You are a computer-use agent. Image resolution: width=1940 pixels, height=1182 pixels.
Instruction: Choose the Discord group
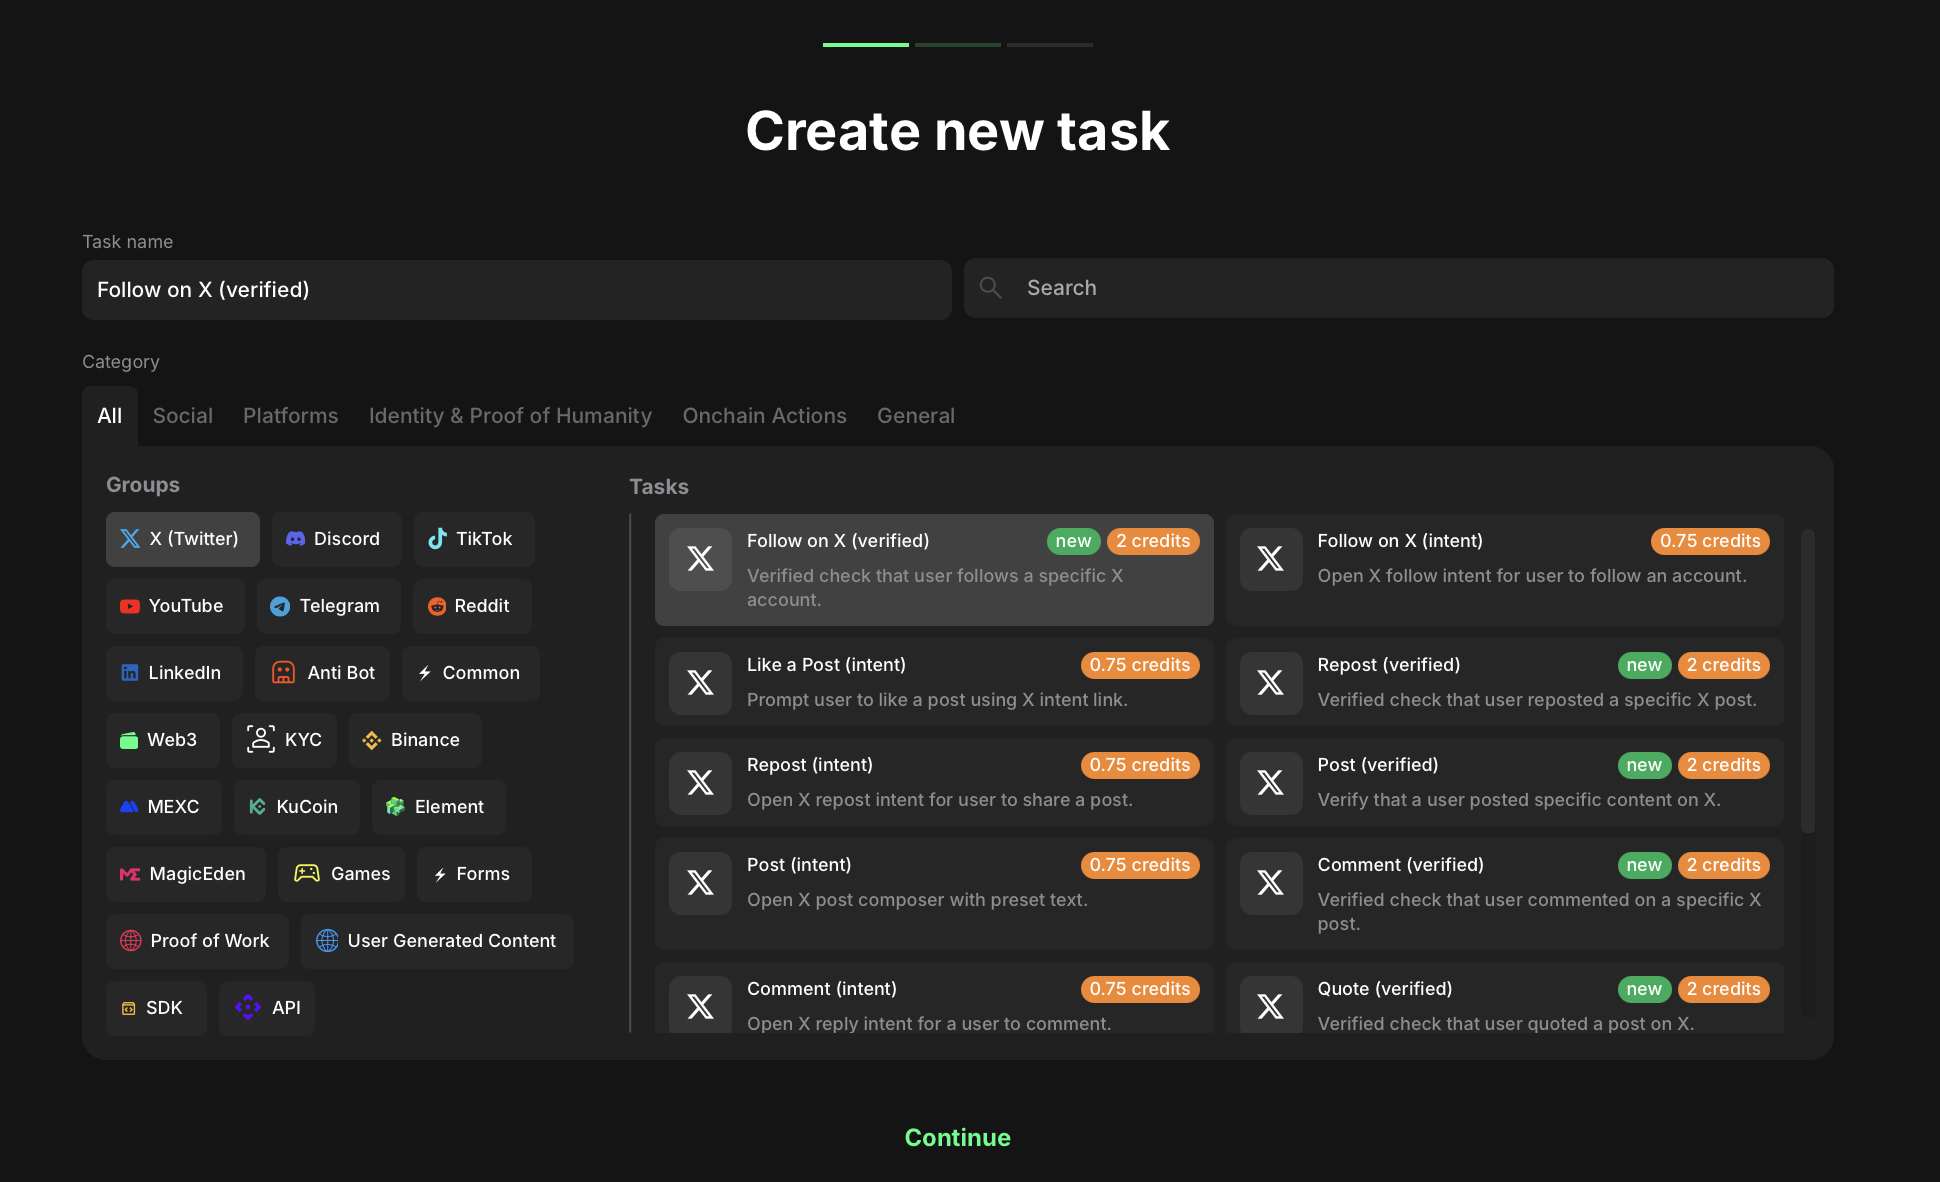336,539
